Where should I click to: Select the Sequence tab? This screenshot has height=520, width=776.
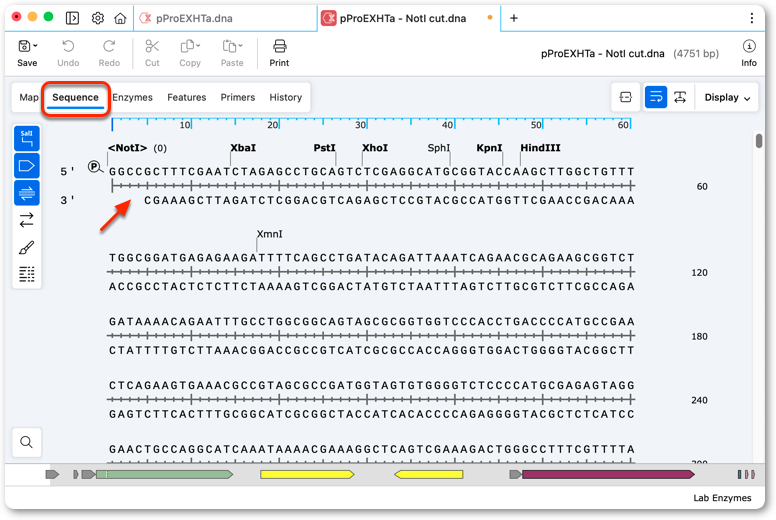tap(75, 97)
